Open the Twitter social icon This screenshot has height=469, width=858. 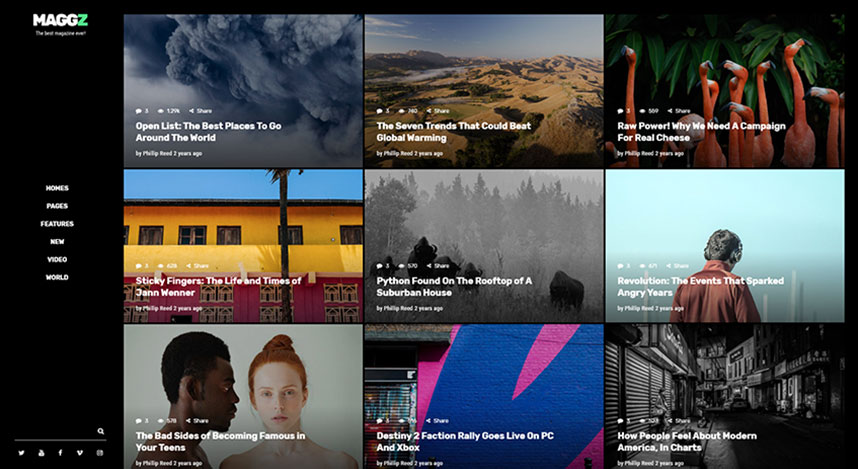click(21, 453)
